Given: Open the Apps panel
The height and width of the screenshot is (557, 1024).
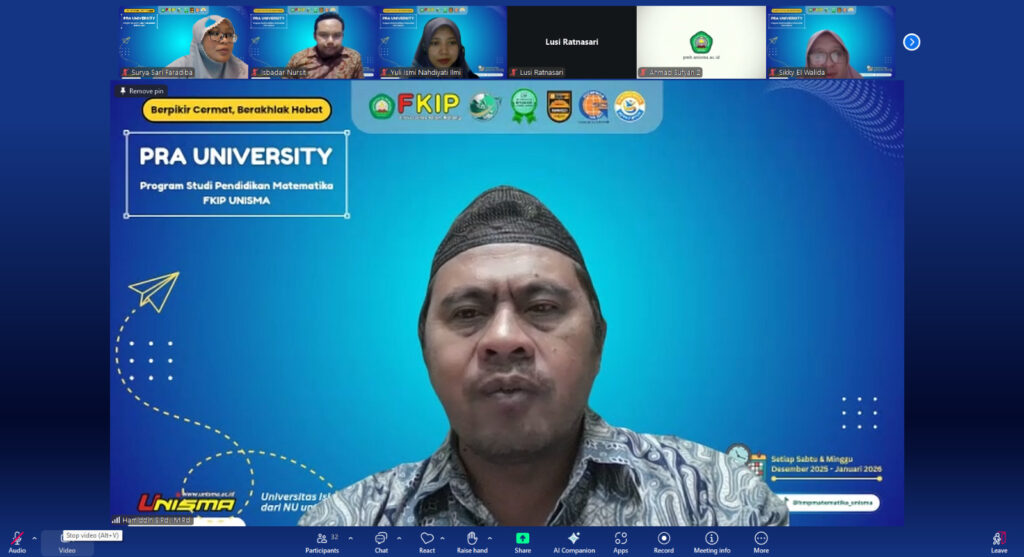Looking at the screenshot, I should coord(620,542).
